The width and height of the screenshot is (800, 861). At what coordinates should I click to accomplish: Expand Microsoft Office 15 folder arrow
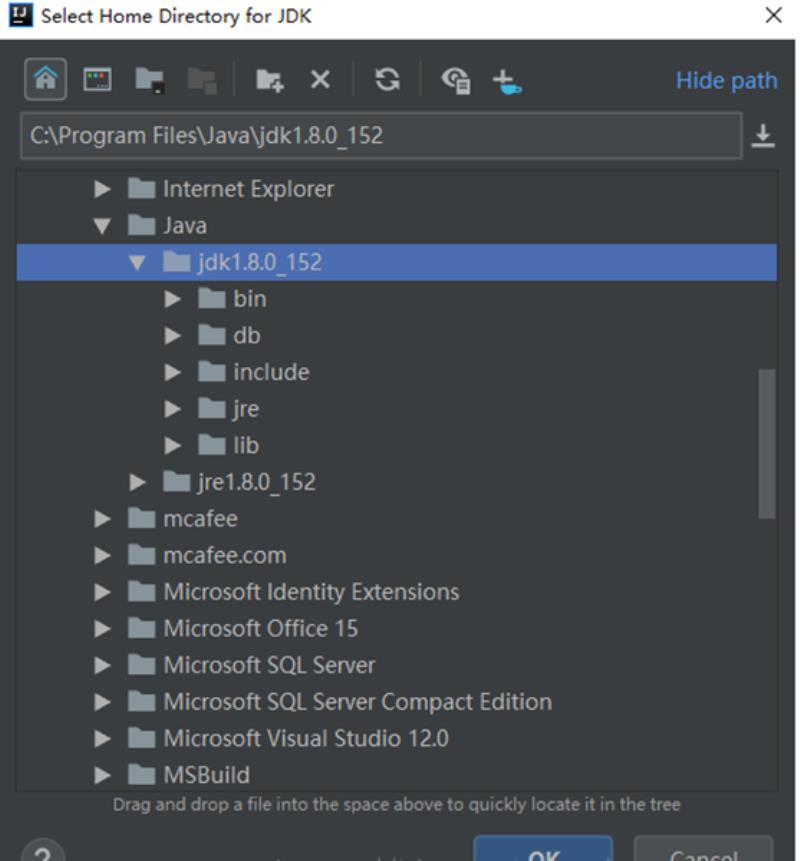click(102, 629)
